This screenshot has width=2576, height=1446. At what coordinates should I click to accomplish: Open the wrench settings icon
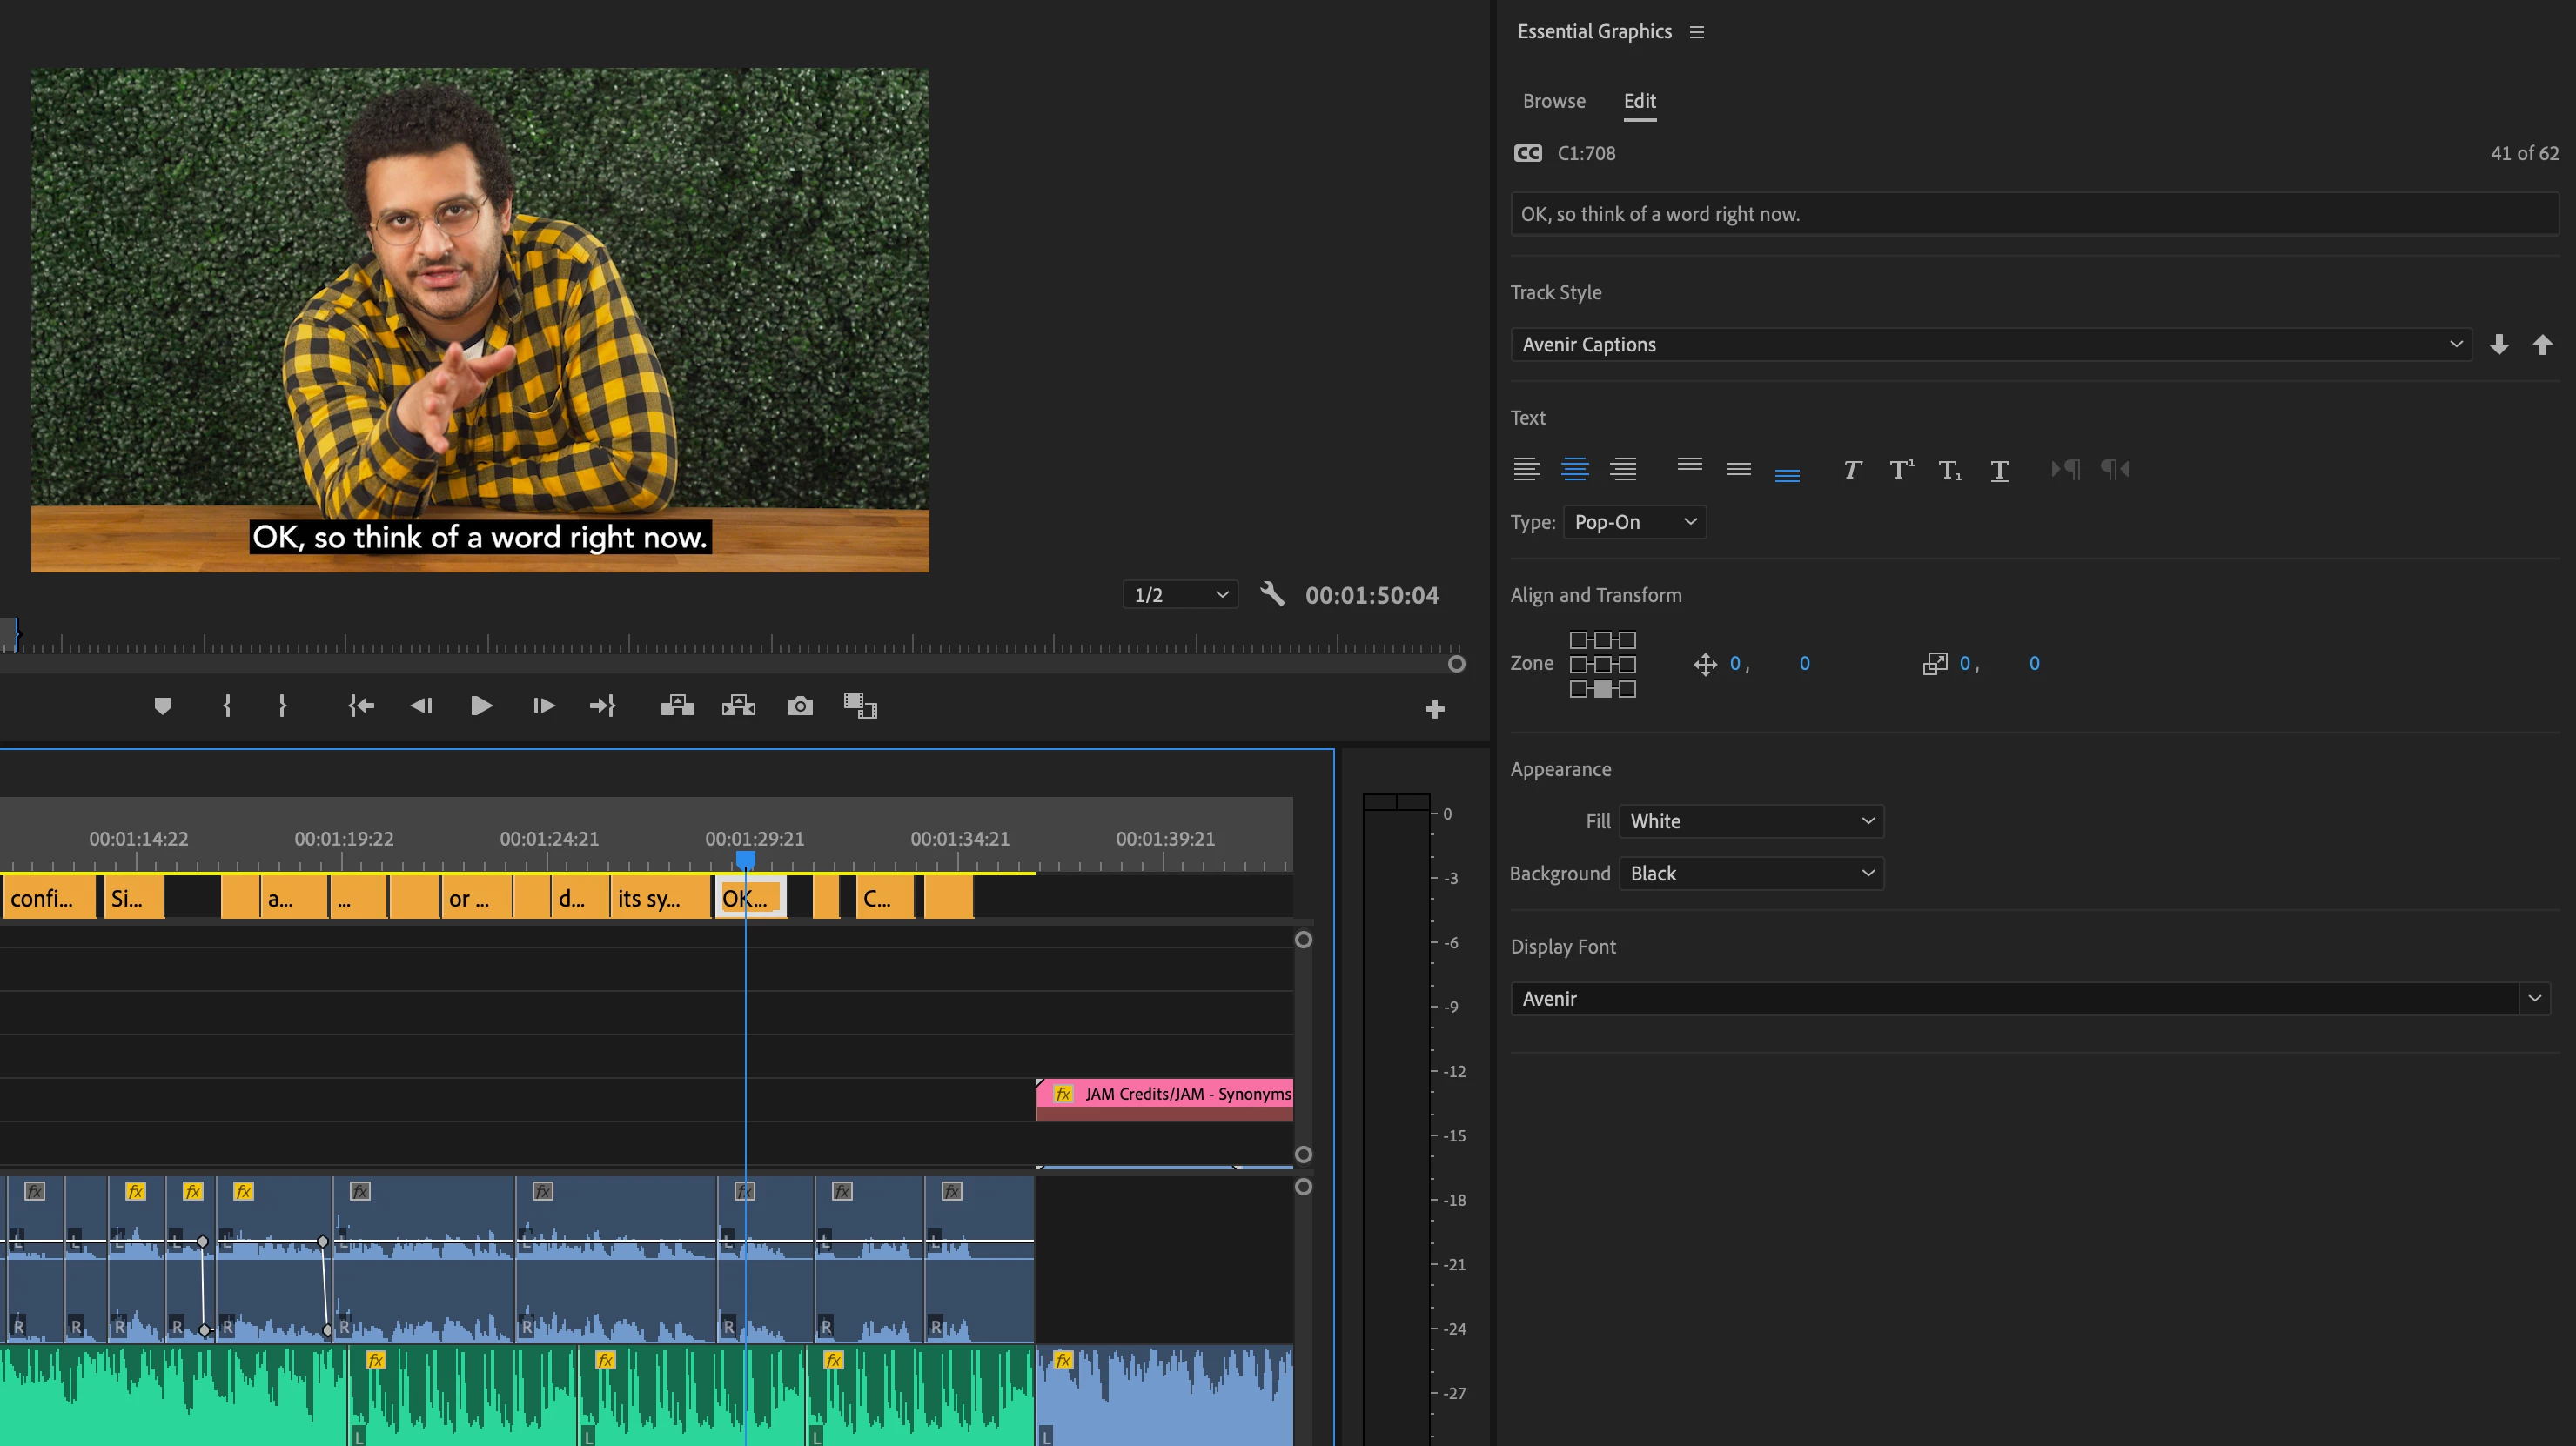1271,594
